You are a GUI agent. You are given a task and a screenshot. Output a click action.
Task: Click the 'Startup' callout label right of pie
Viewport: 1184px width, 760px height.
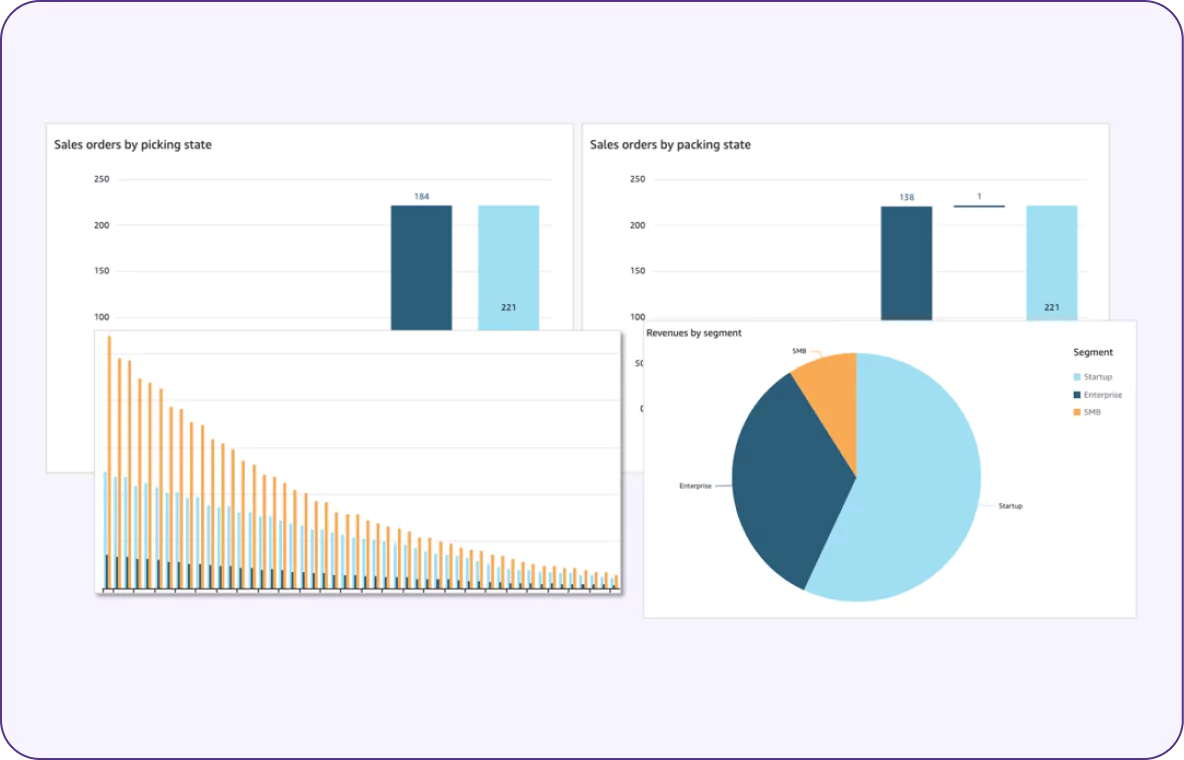tap(1010, 506)
